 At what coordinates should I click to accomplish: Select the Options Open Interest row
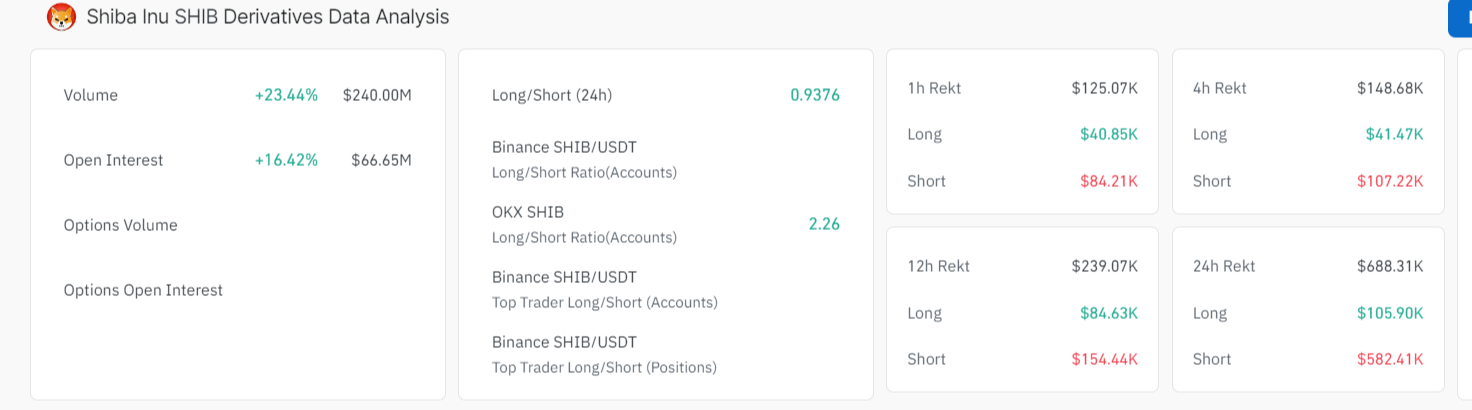(x=238, y=290)
